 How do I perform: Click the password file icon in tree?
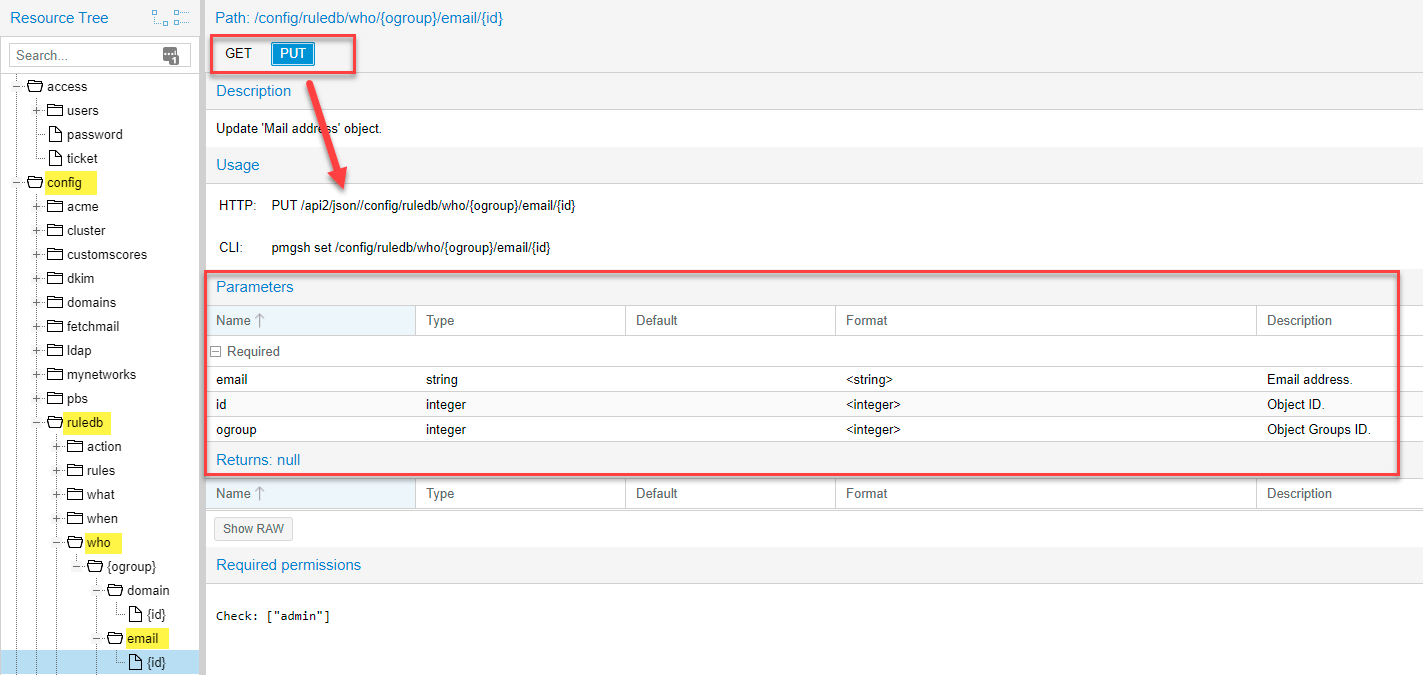[55, 134]
